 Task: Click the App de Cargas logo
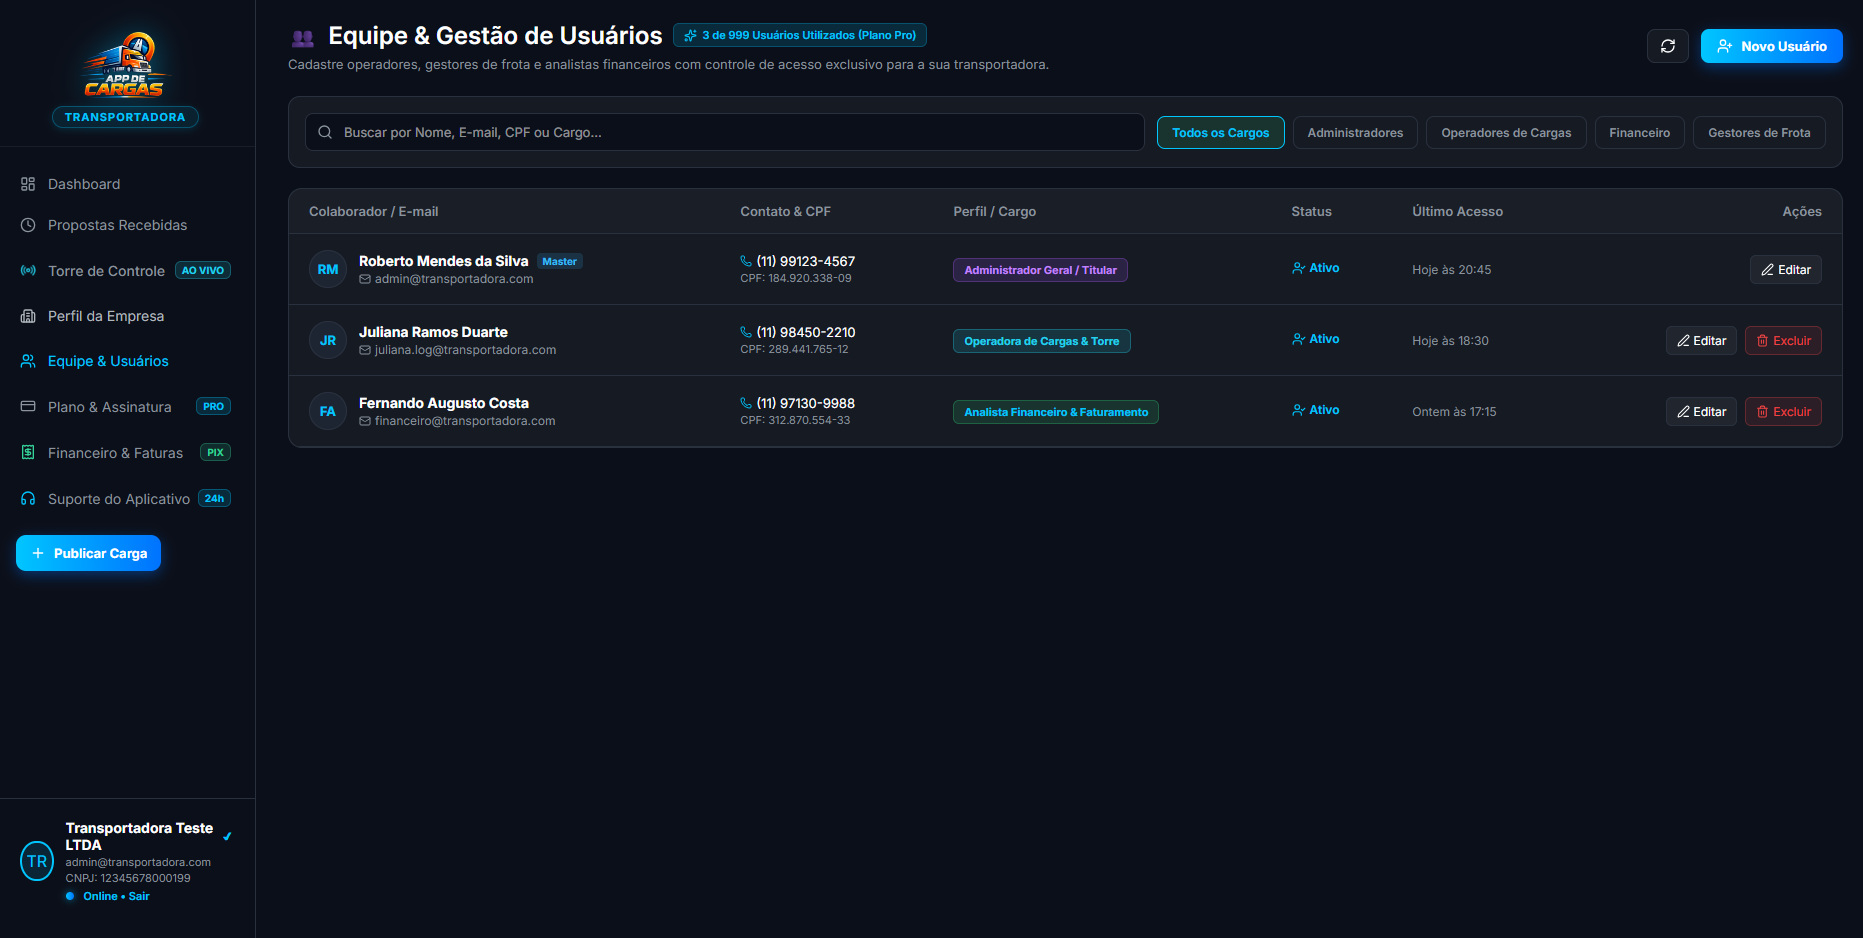pos(125,65)
